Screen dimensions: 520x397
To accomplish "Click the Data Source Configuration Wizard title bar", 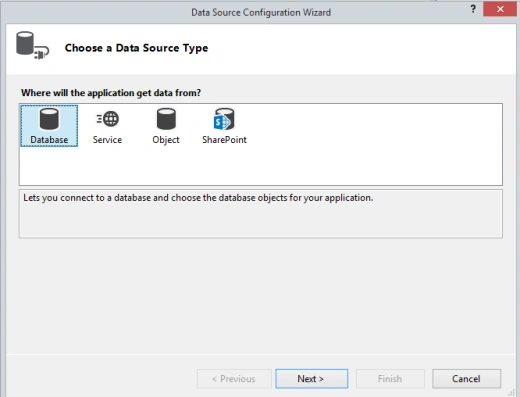I will tap(261, 12).
